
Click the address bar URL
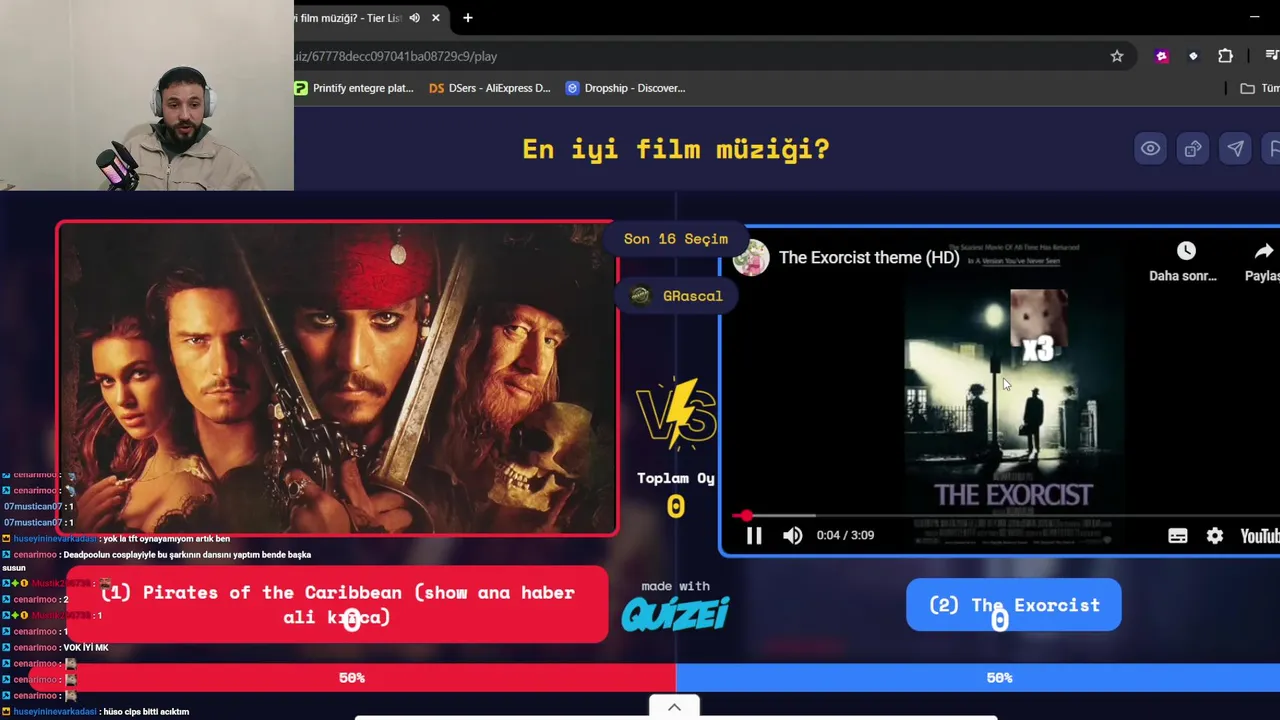click(x=396, y=56)
